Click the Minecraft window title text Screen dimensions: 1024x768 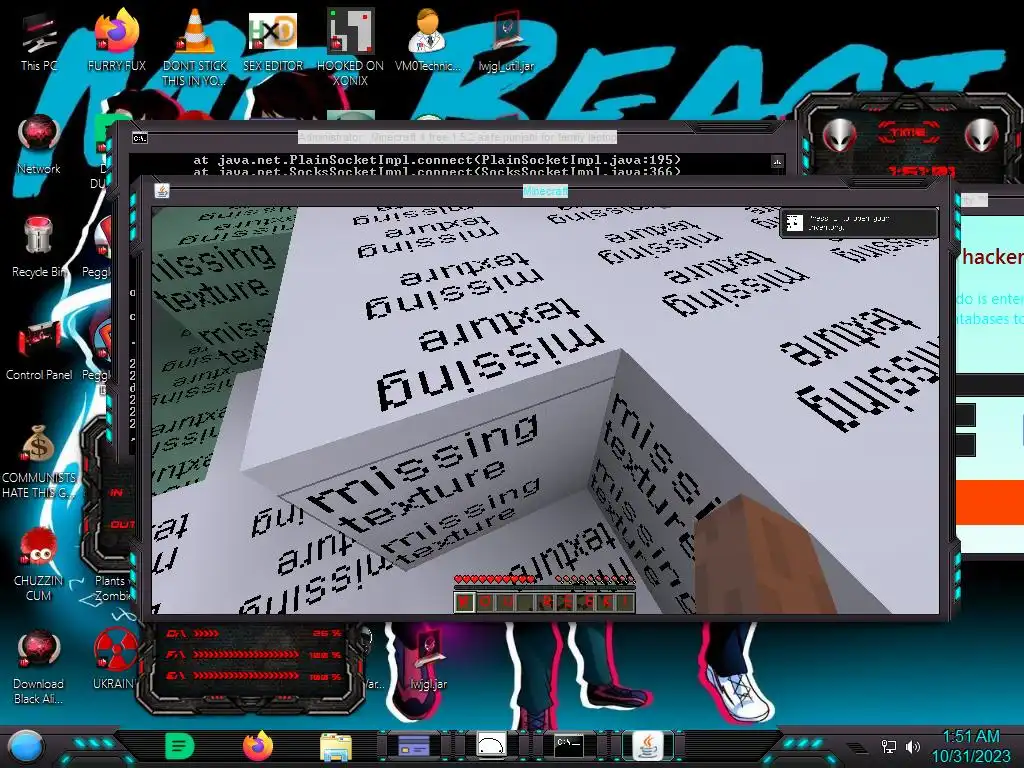(x=545, y=191)
